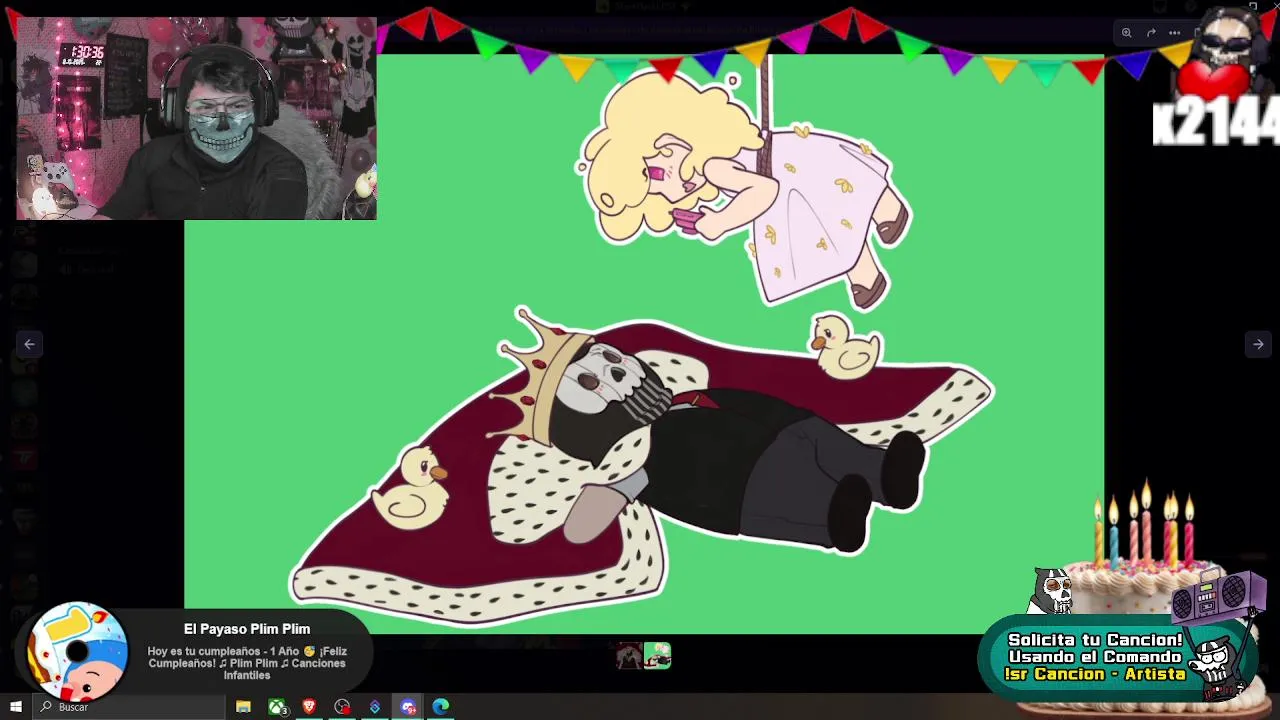Click the Buscar search box in taskbar
1280x720 pixels.
128,707
